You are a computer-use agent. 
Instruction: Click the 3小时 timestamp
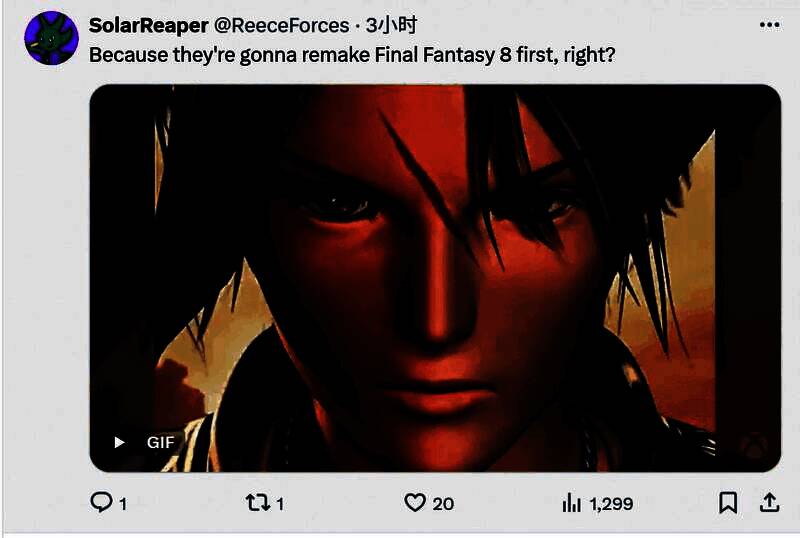tap(391, 25)
